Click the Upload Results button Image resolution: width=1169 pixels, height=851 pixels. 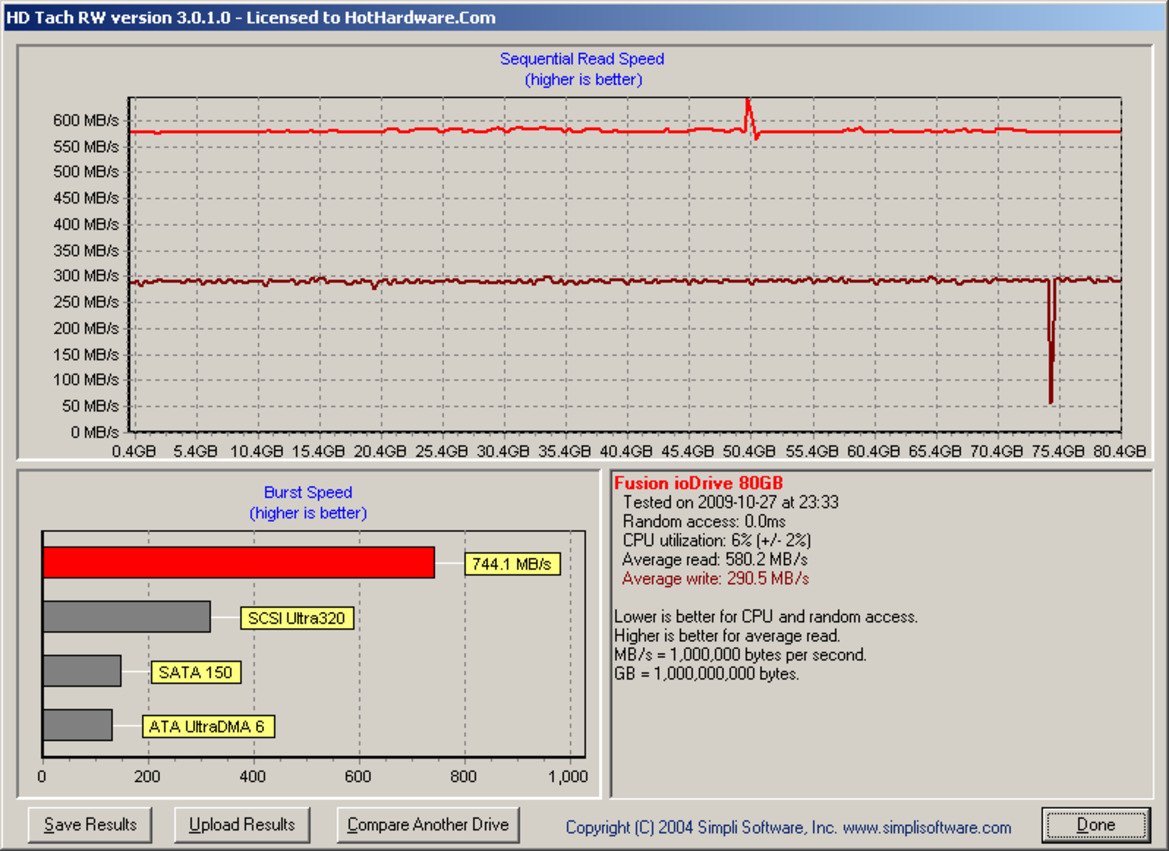242,824
